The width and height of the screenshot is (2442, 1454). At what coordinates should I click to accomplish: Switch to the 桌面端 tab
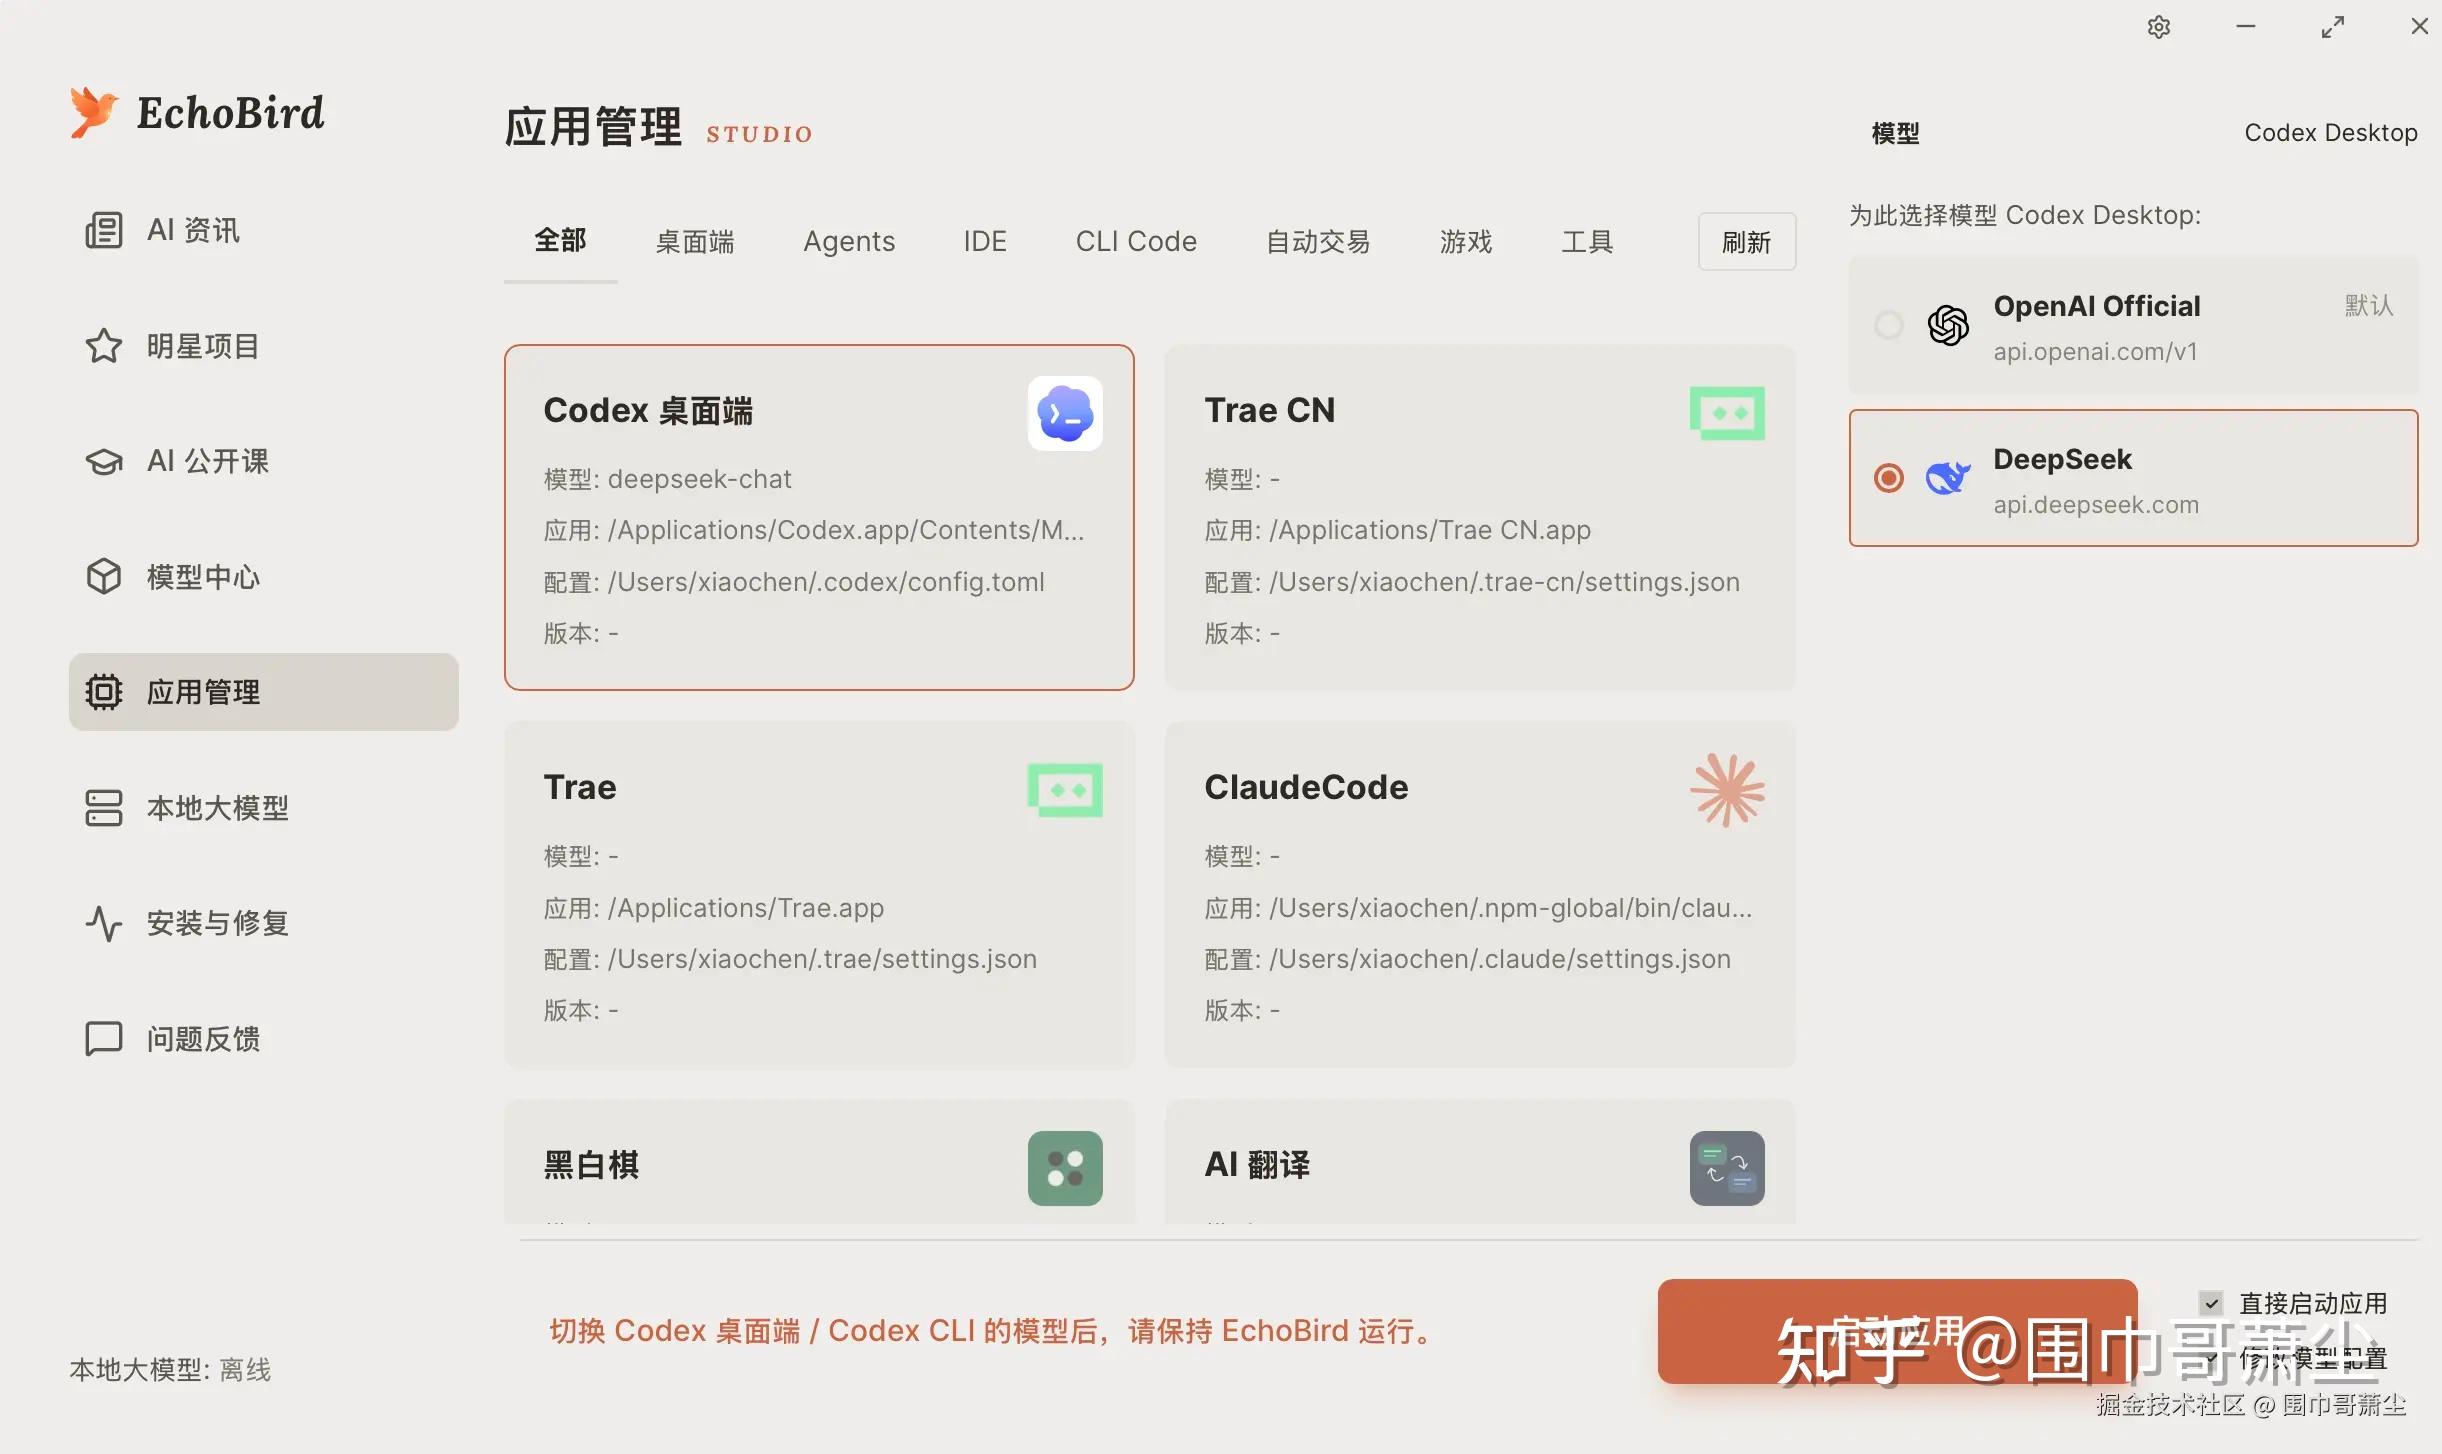click(x=694, y=241)
